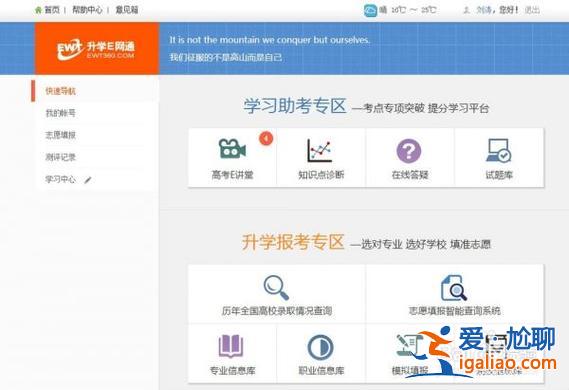Click the 知识点诊断 label
The image size is (569, 390).
[321, 175]
